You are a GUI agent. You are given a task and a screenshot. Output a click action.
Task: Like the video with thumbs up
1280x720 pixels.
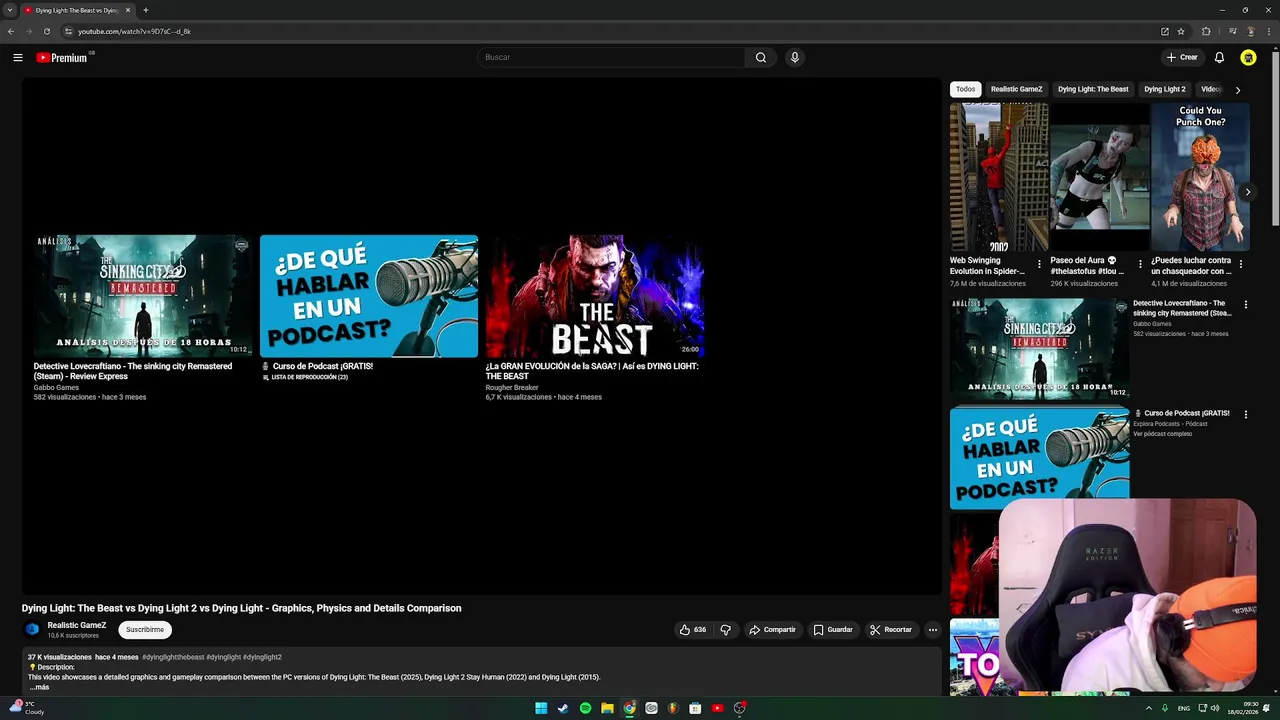pos(693,630)
